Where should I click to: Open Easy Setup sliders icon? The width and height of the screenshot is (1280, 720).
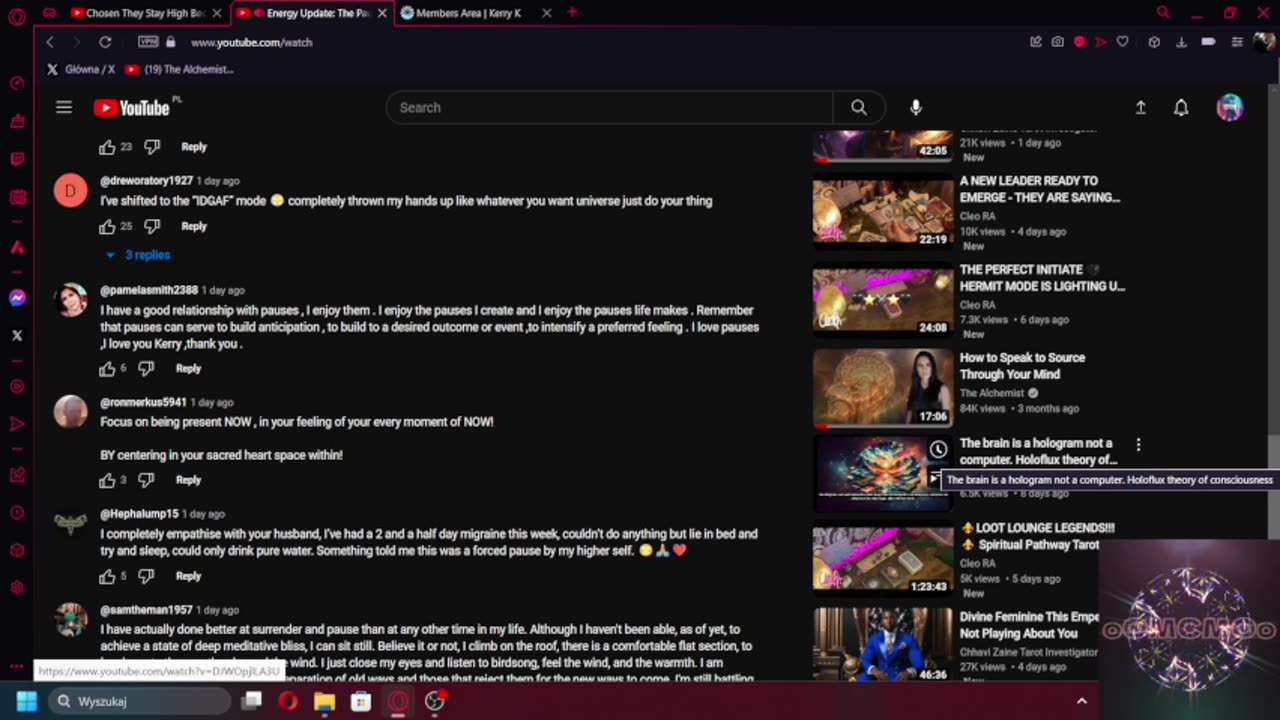pos(1237,42)
